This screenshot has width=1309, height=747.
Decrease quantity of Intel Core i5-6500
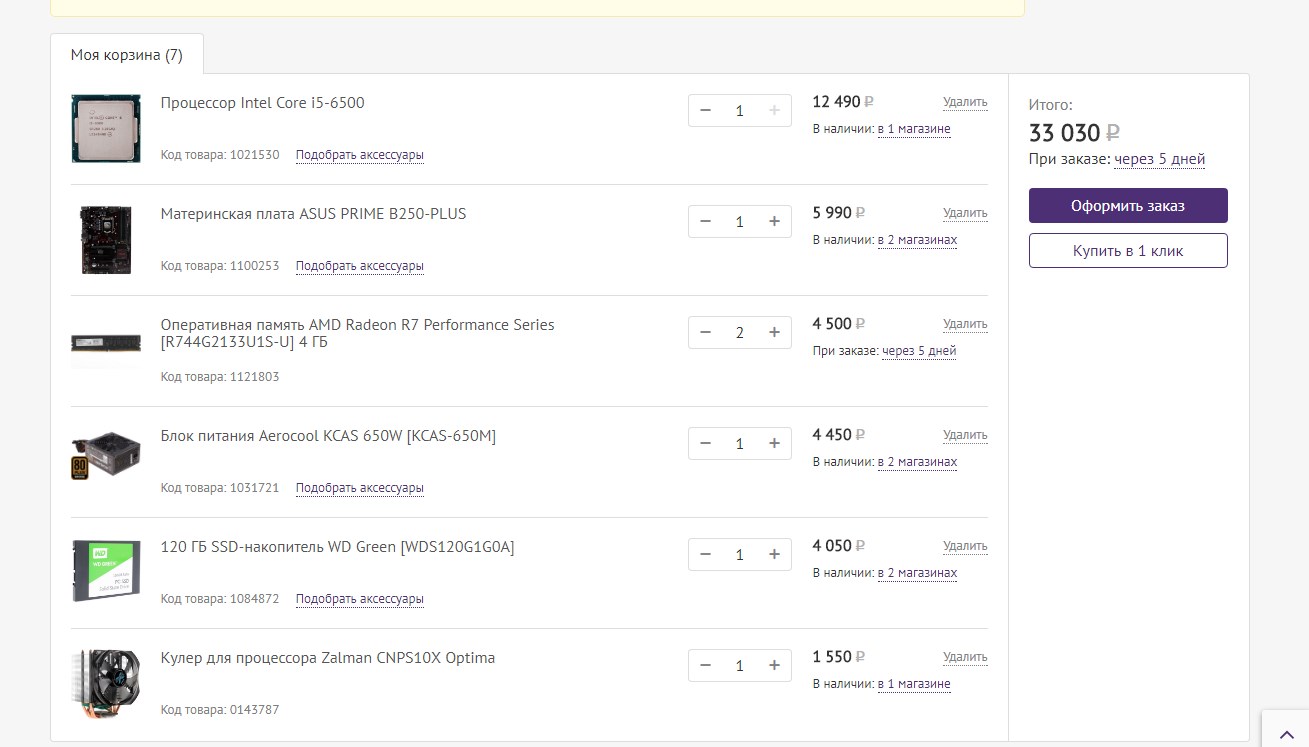point(706,110)
